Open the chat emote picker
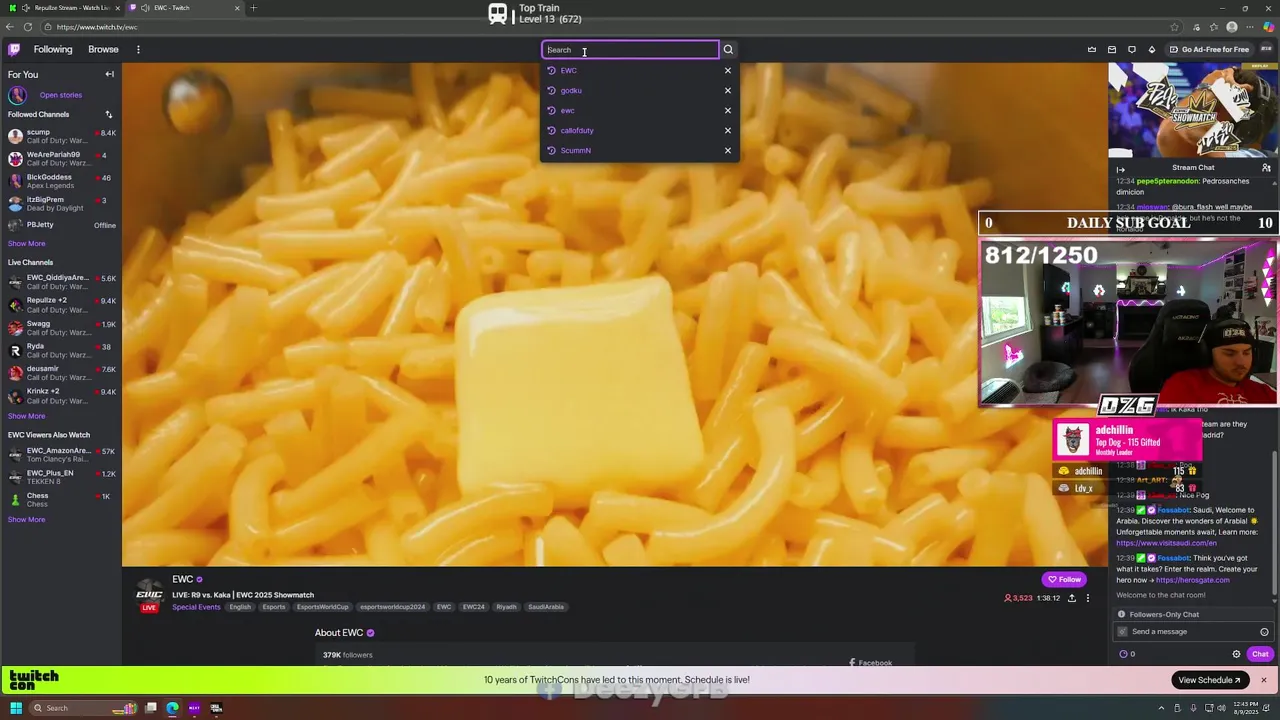 pos(1264,632)
